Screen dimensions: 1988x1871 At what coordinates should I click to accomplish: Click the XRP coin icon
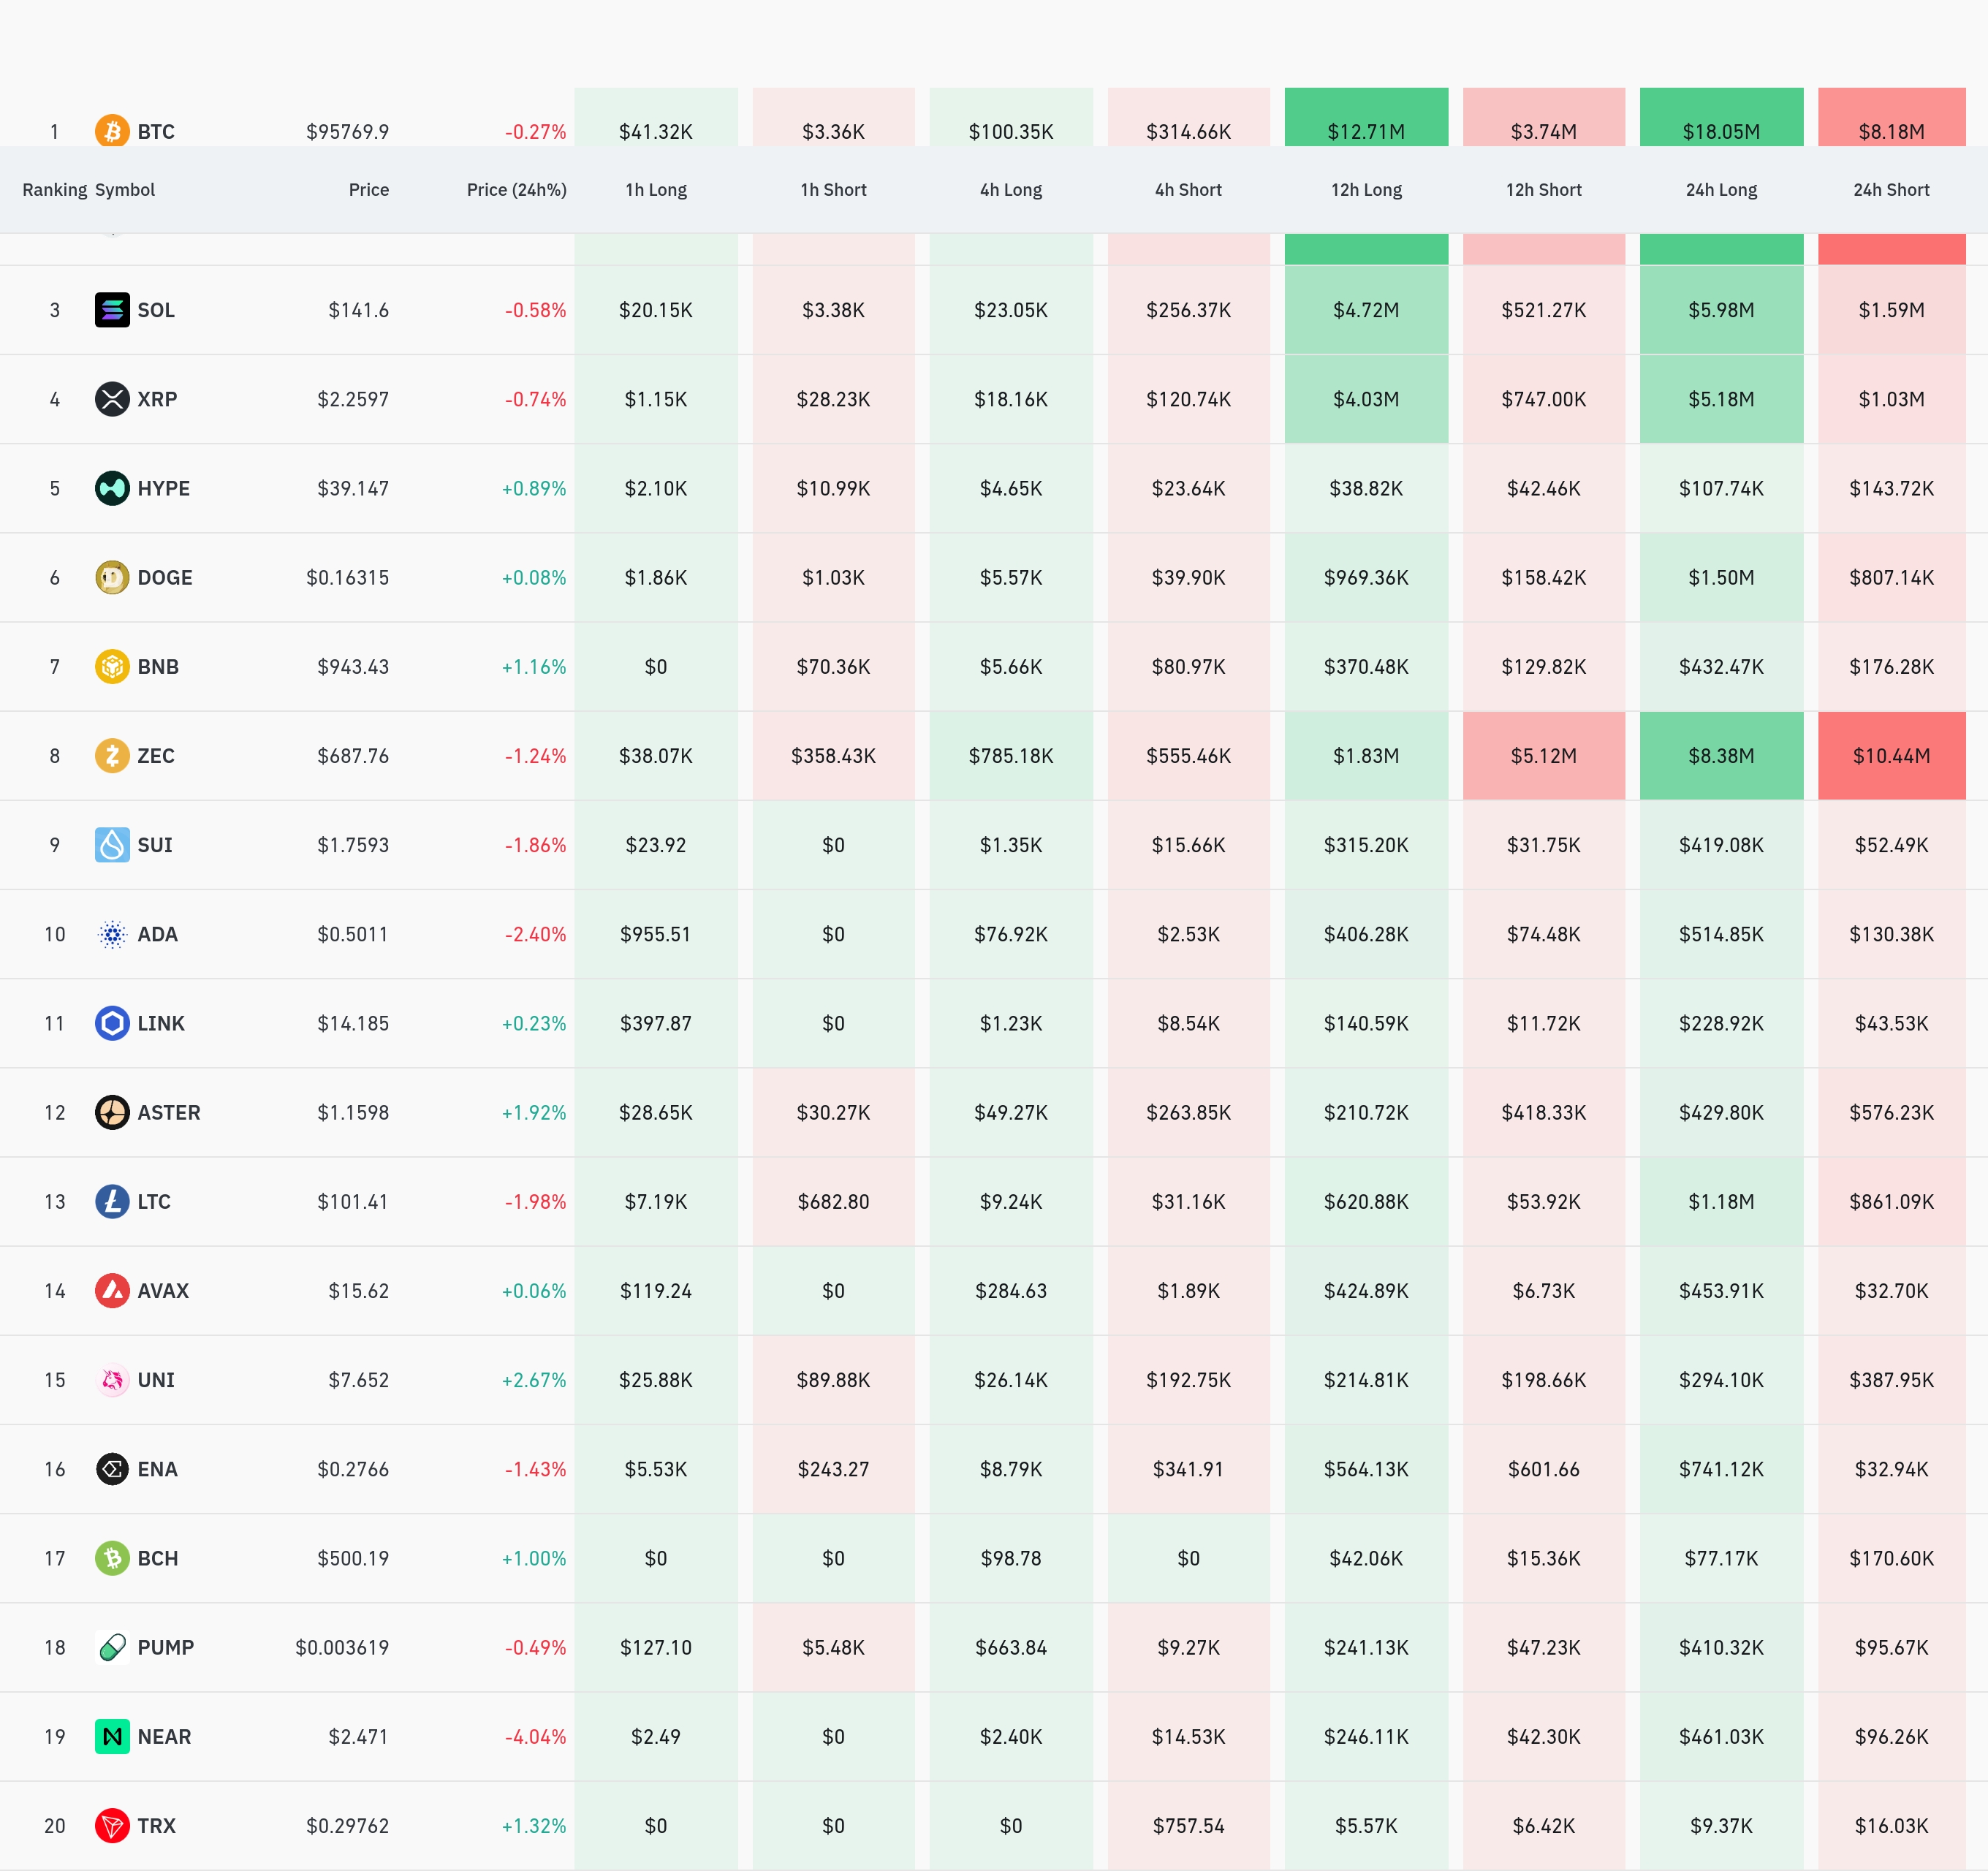click(x=112, y=399)
